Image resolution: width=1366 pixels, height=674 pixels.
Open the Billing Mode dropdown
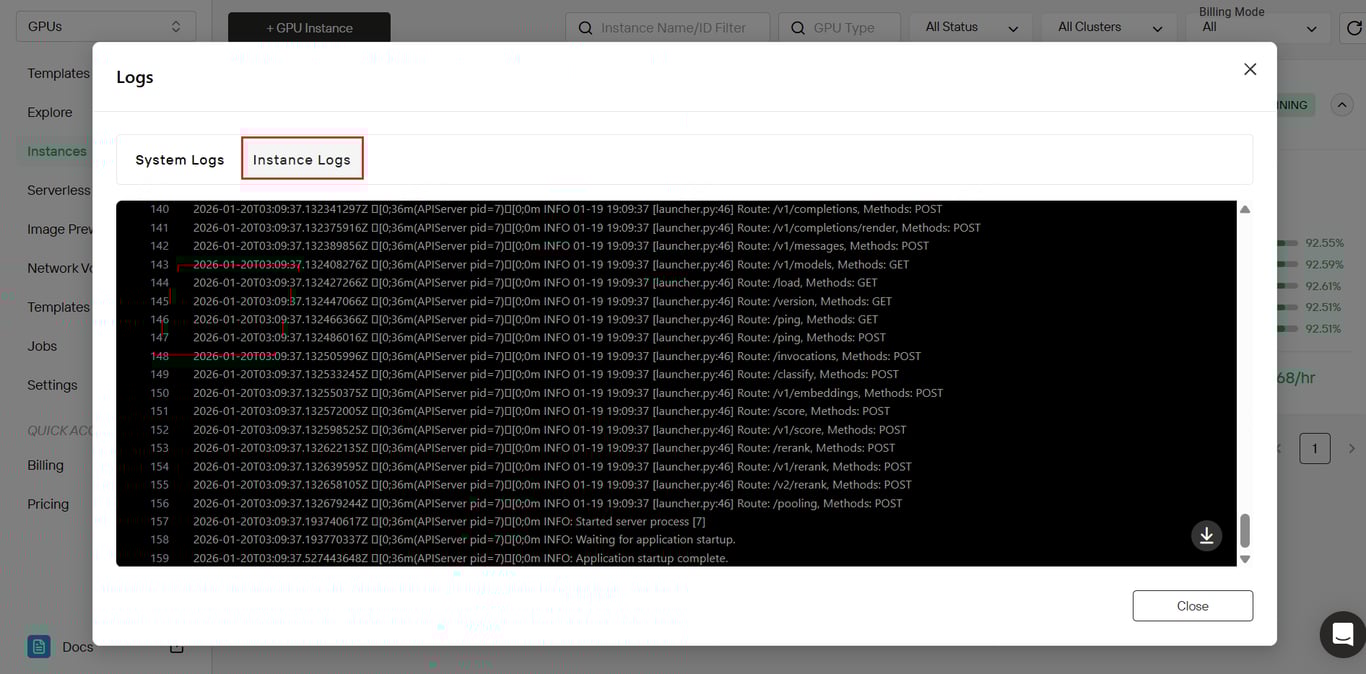tap(1260, 28)
